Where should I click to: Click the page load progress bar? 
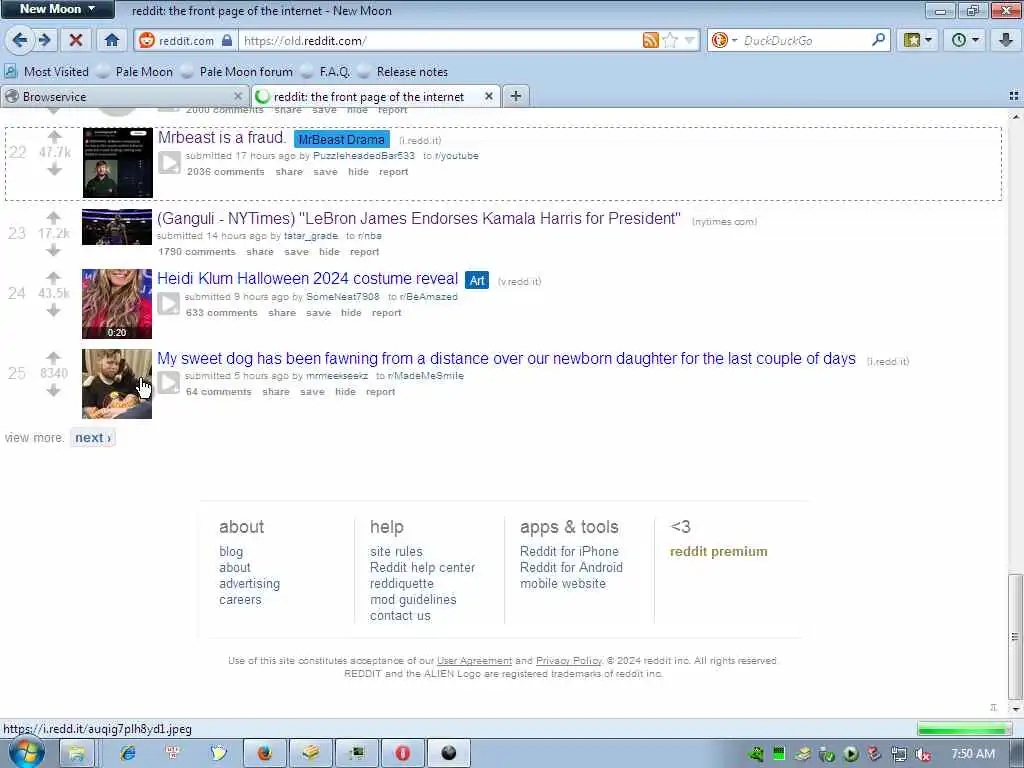pyautogui.click(x=964, y=729)
